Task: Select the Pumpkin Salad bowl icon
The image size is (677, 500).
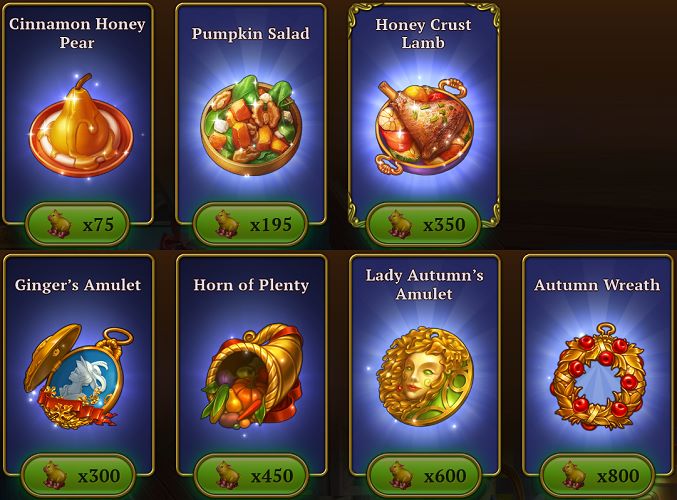Action: click(x=251, y=125)
